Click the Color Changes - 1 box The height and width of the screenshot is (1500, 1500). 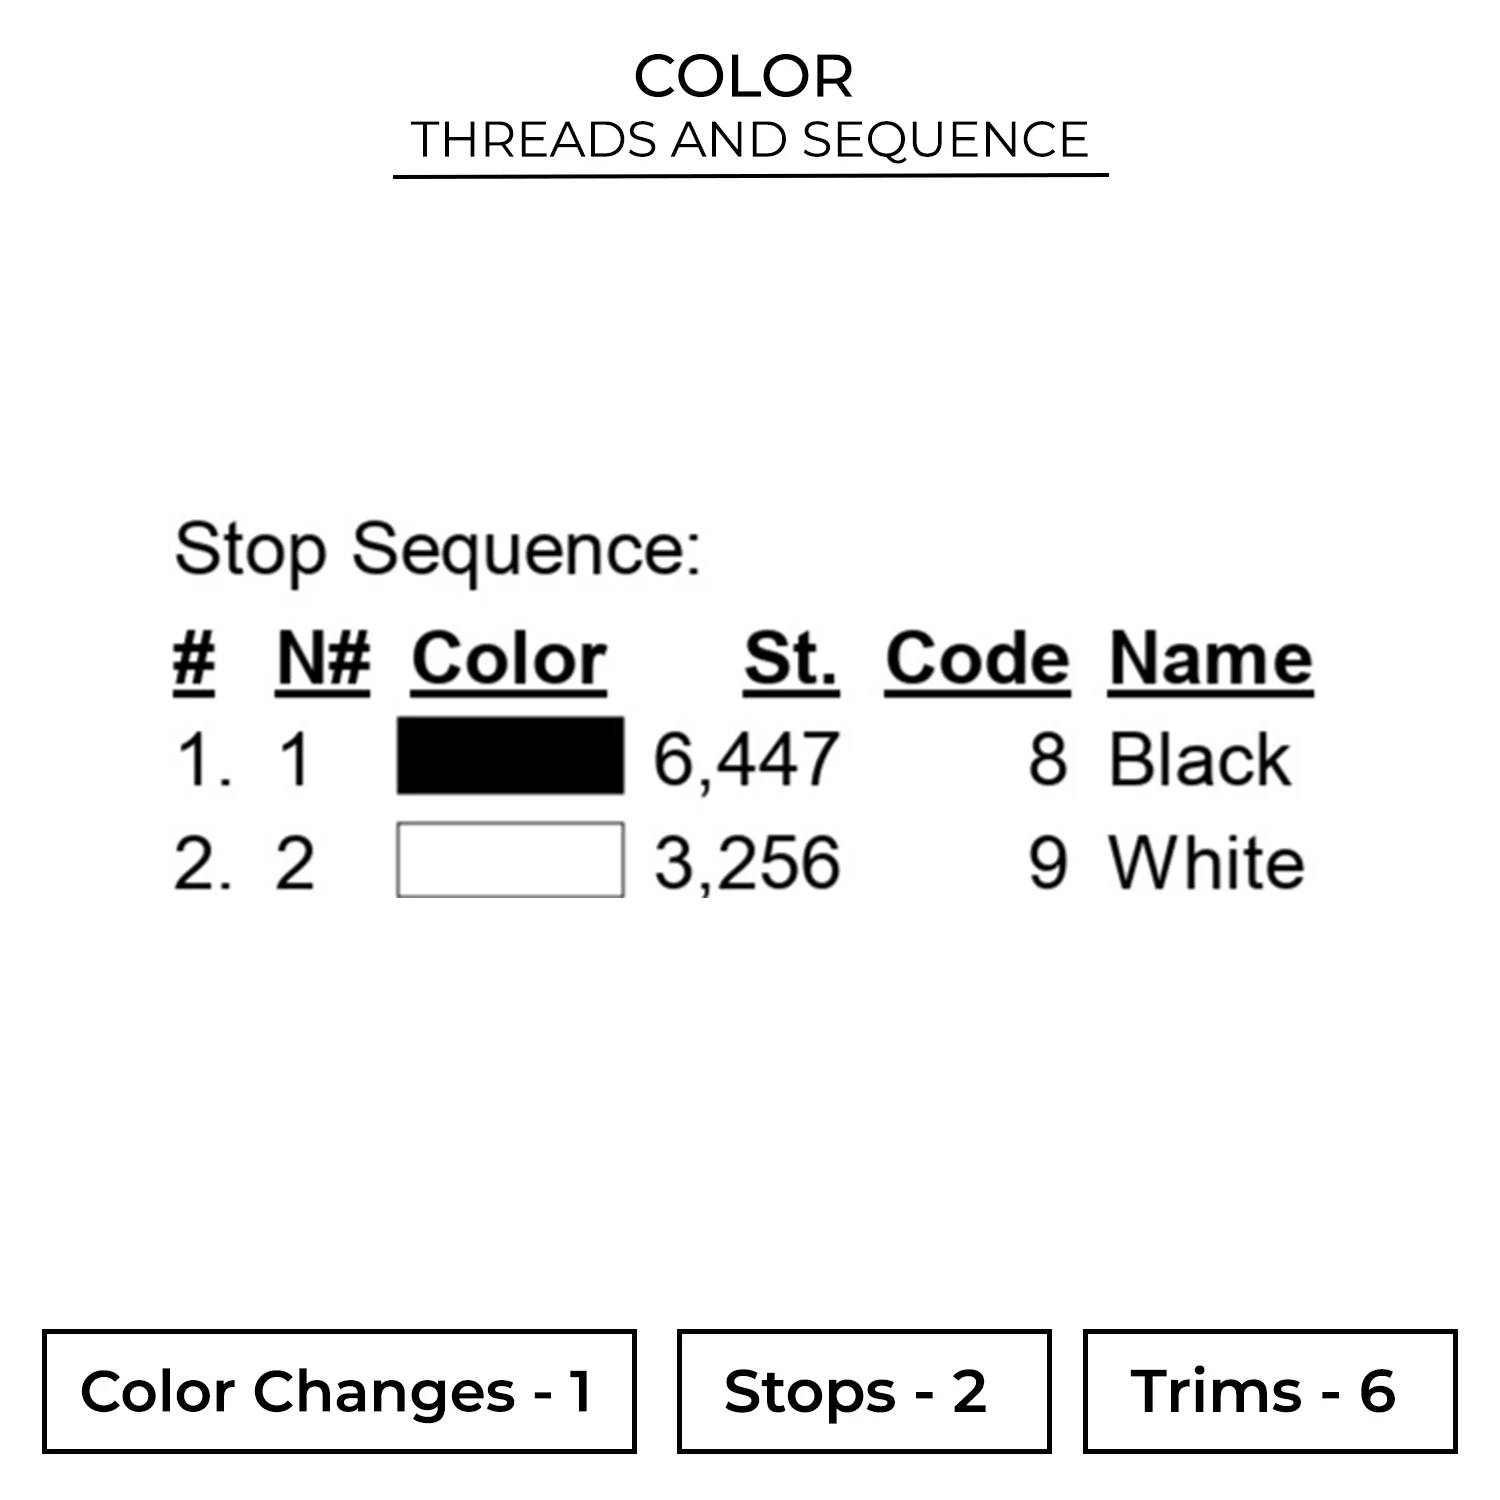click(x=339, y=1391)
